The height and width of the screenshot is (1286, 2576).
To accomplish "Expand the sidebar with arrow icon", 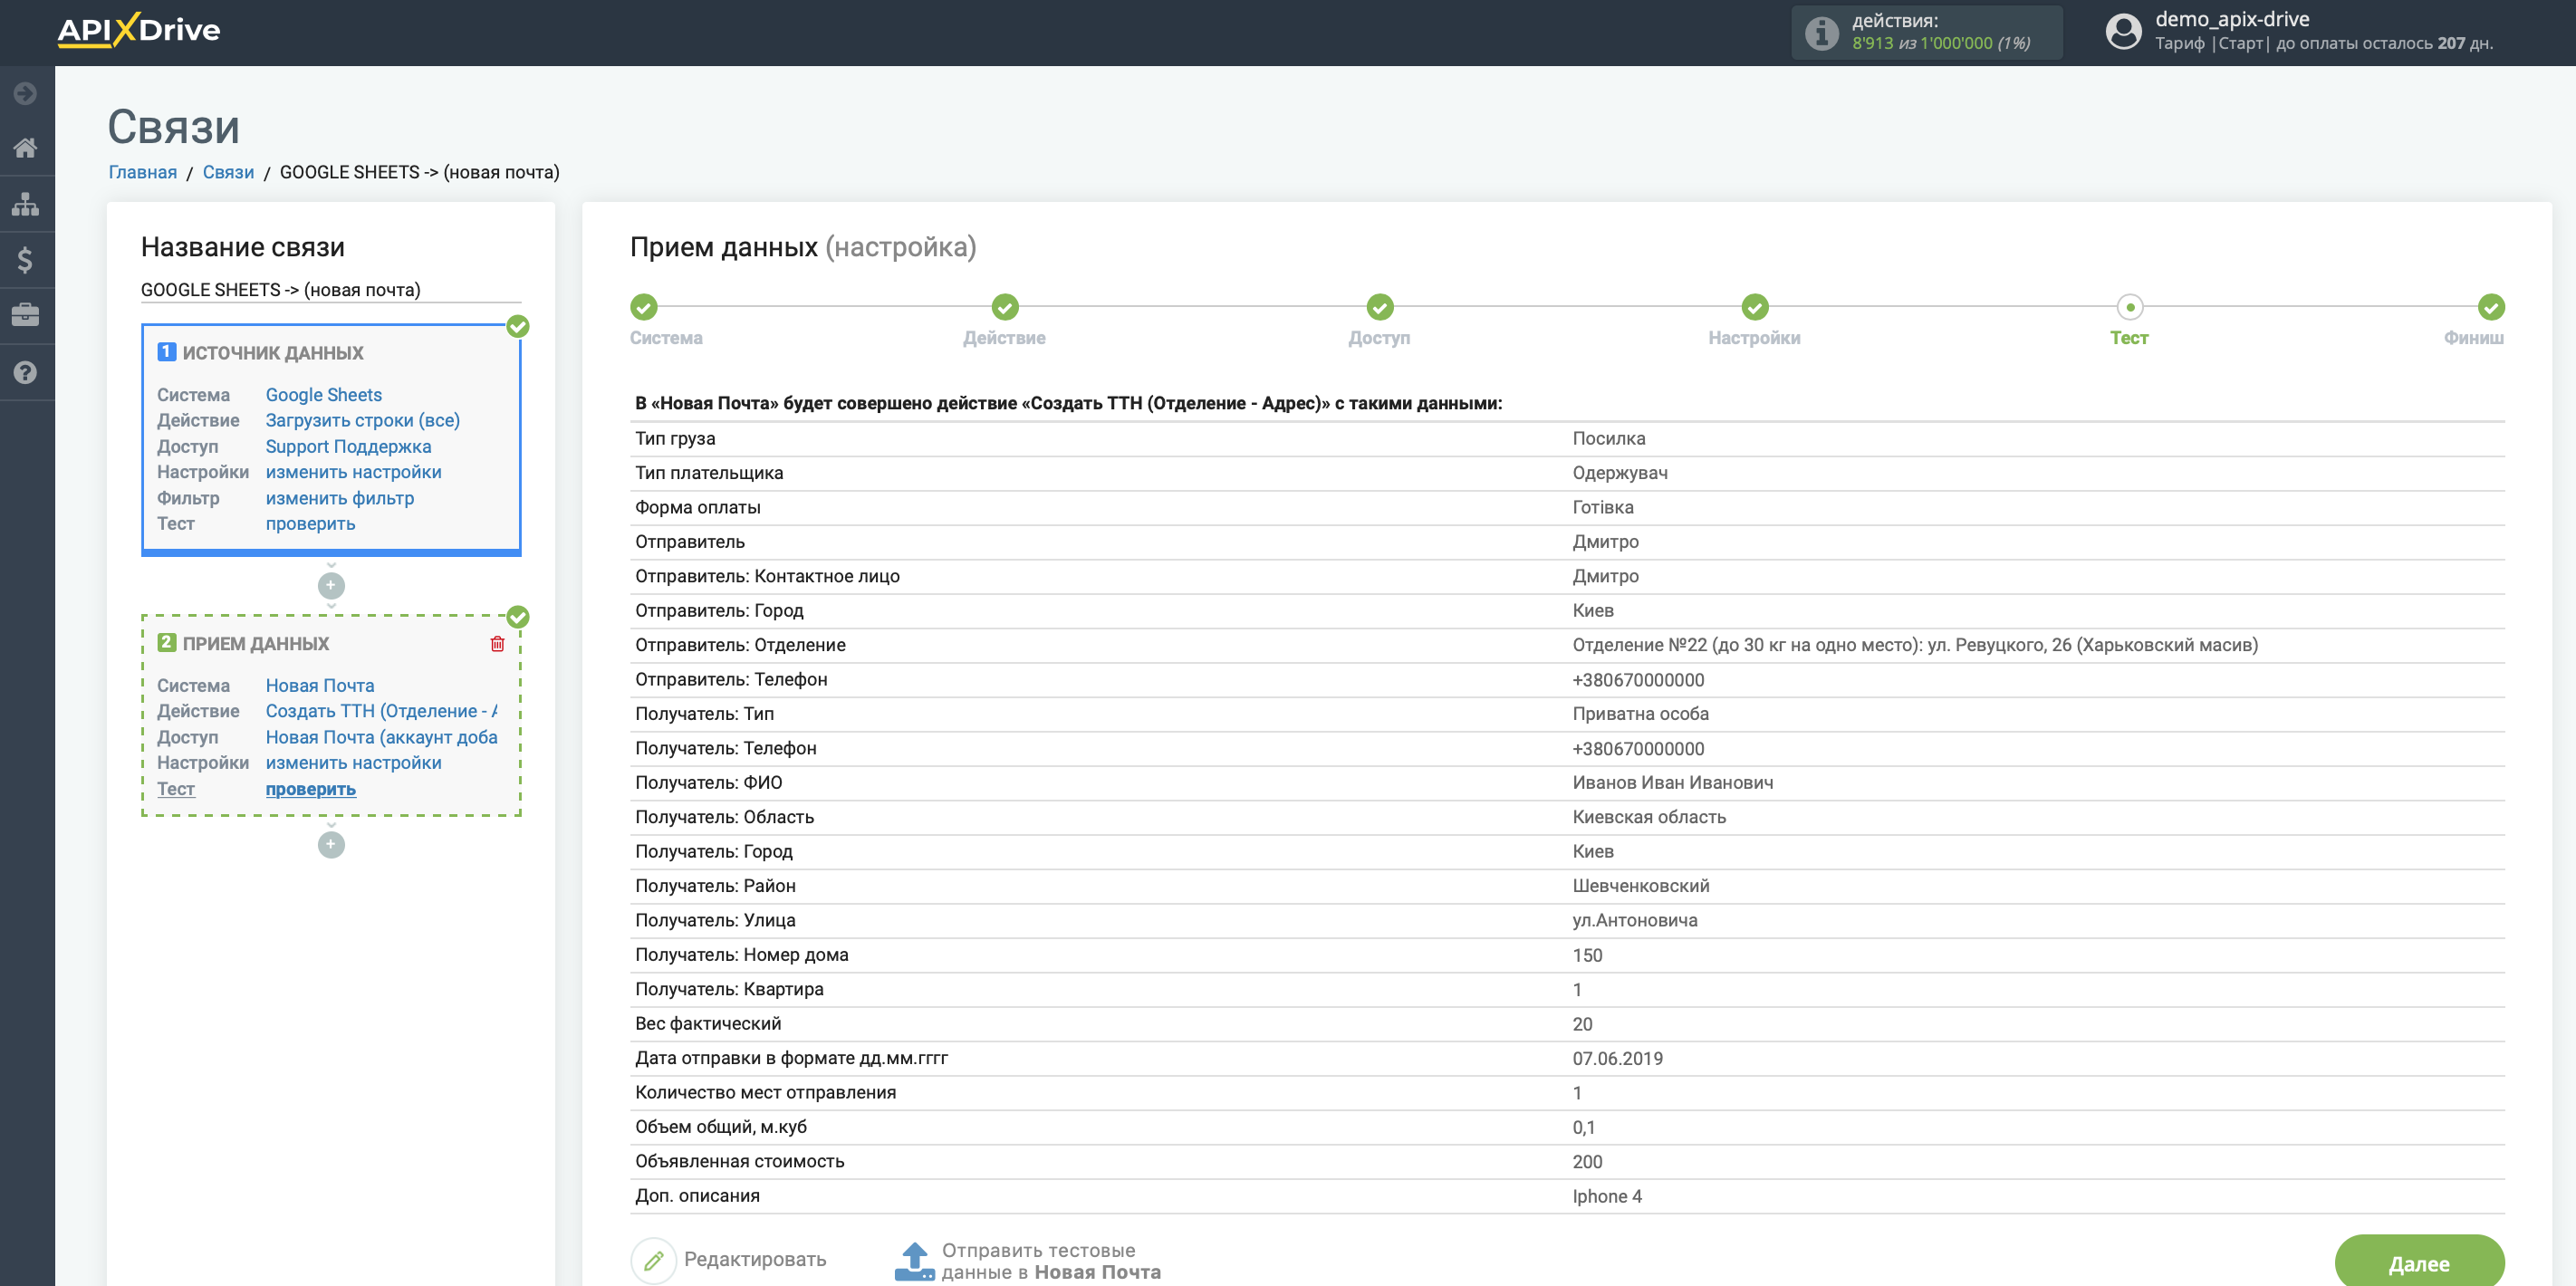I will point(26,94).
